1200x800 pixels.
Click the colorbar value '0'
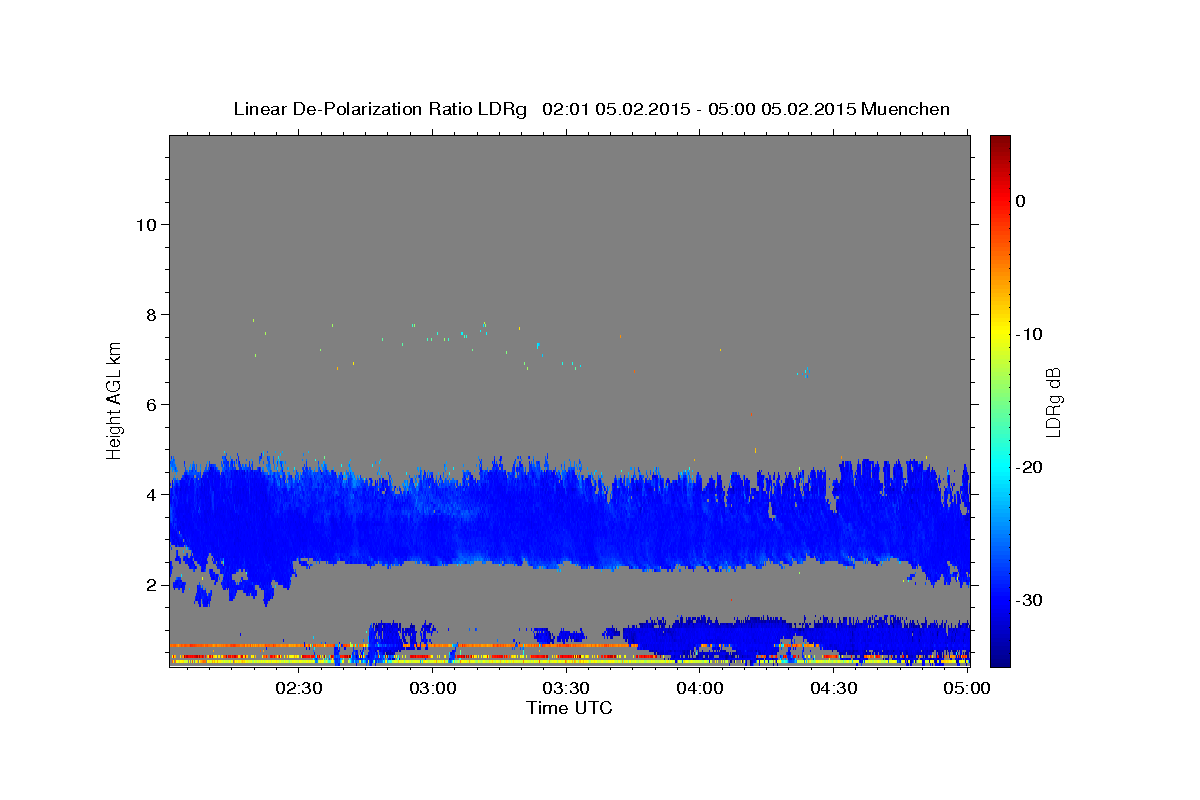1021,201
